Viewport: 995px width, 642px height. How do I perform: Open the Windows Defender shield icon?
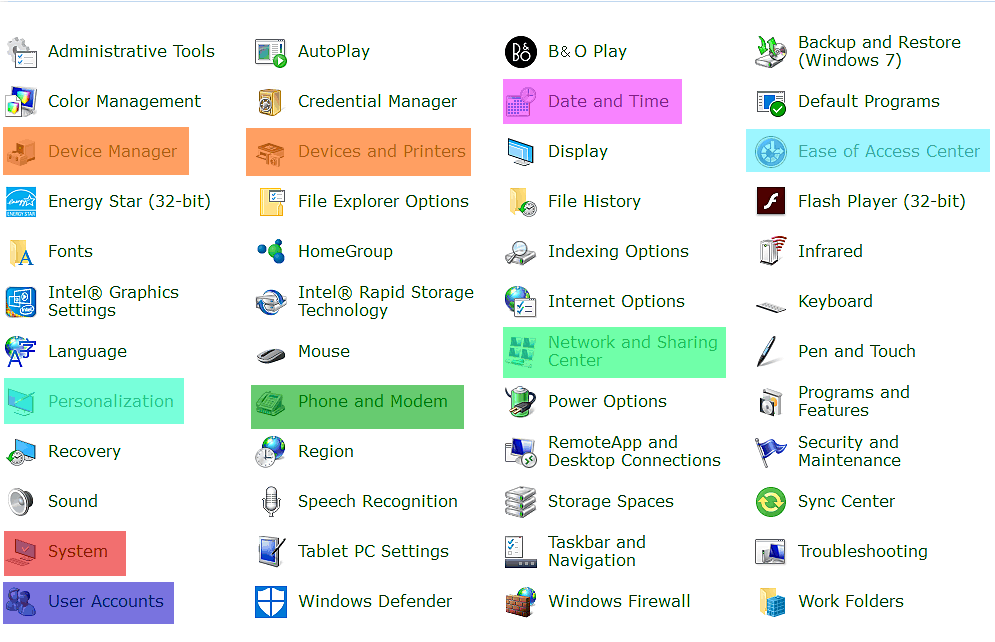coord(271,601)
